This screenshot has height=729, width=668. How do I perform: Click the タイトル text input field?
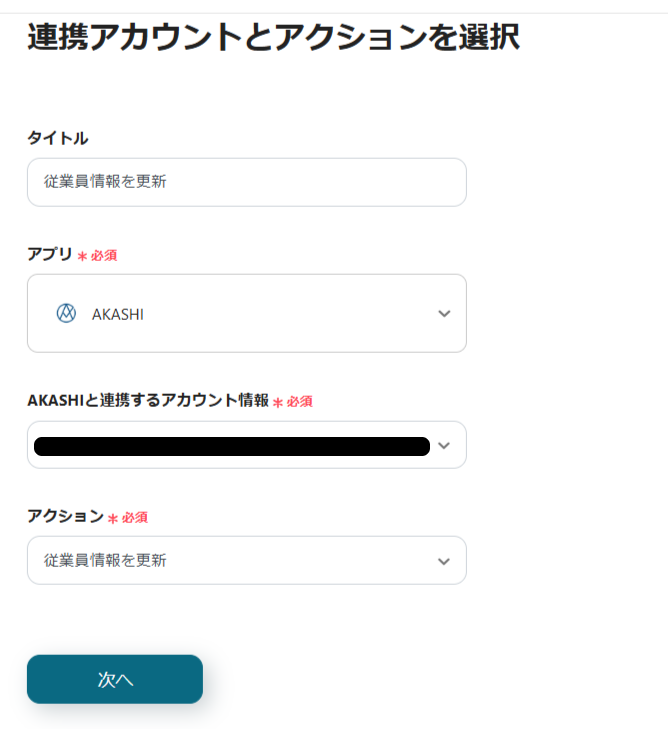[x=246, y=182]
